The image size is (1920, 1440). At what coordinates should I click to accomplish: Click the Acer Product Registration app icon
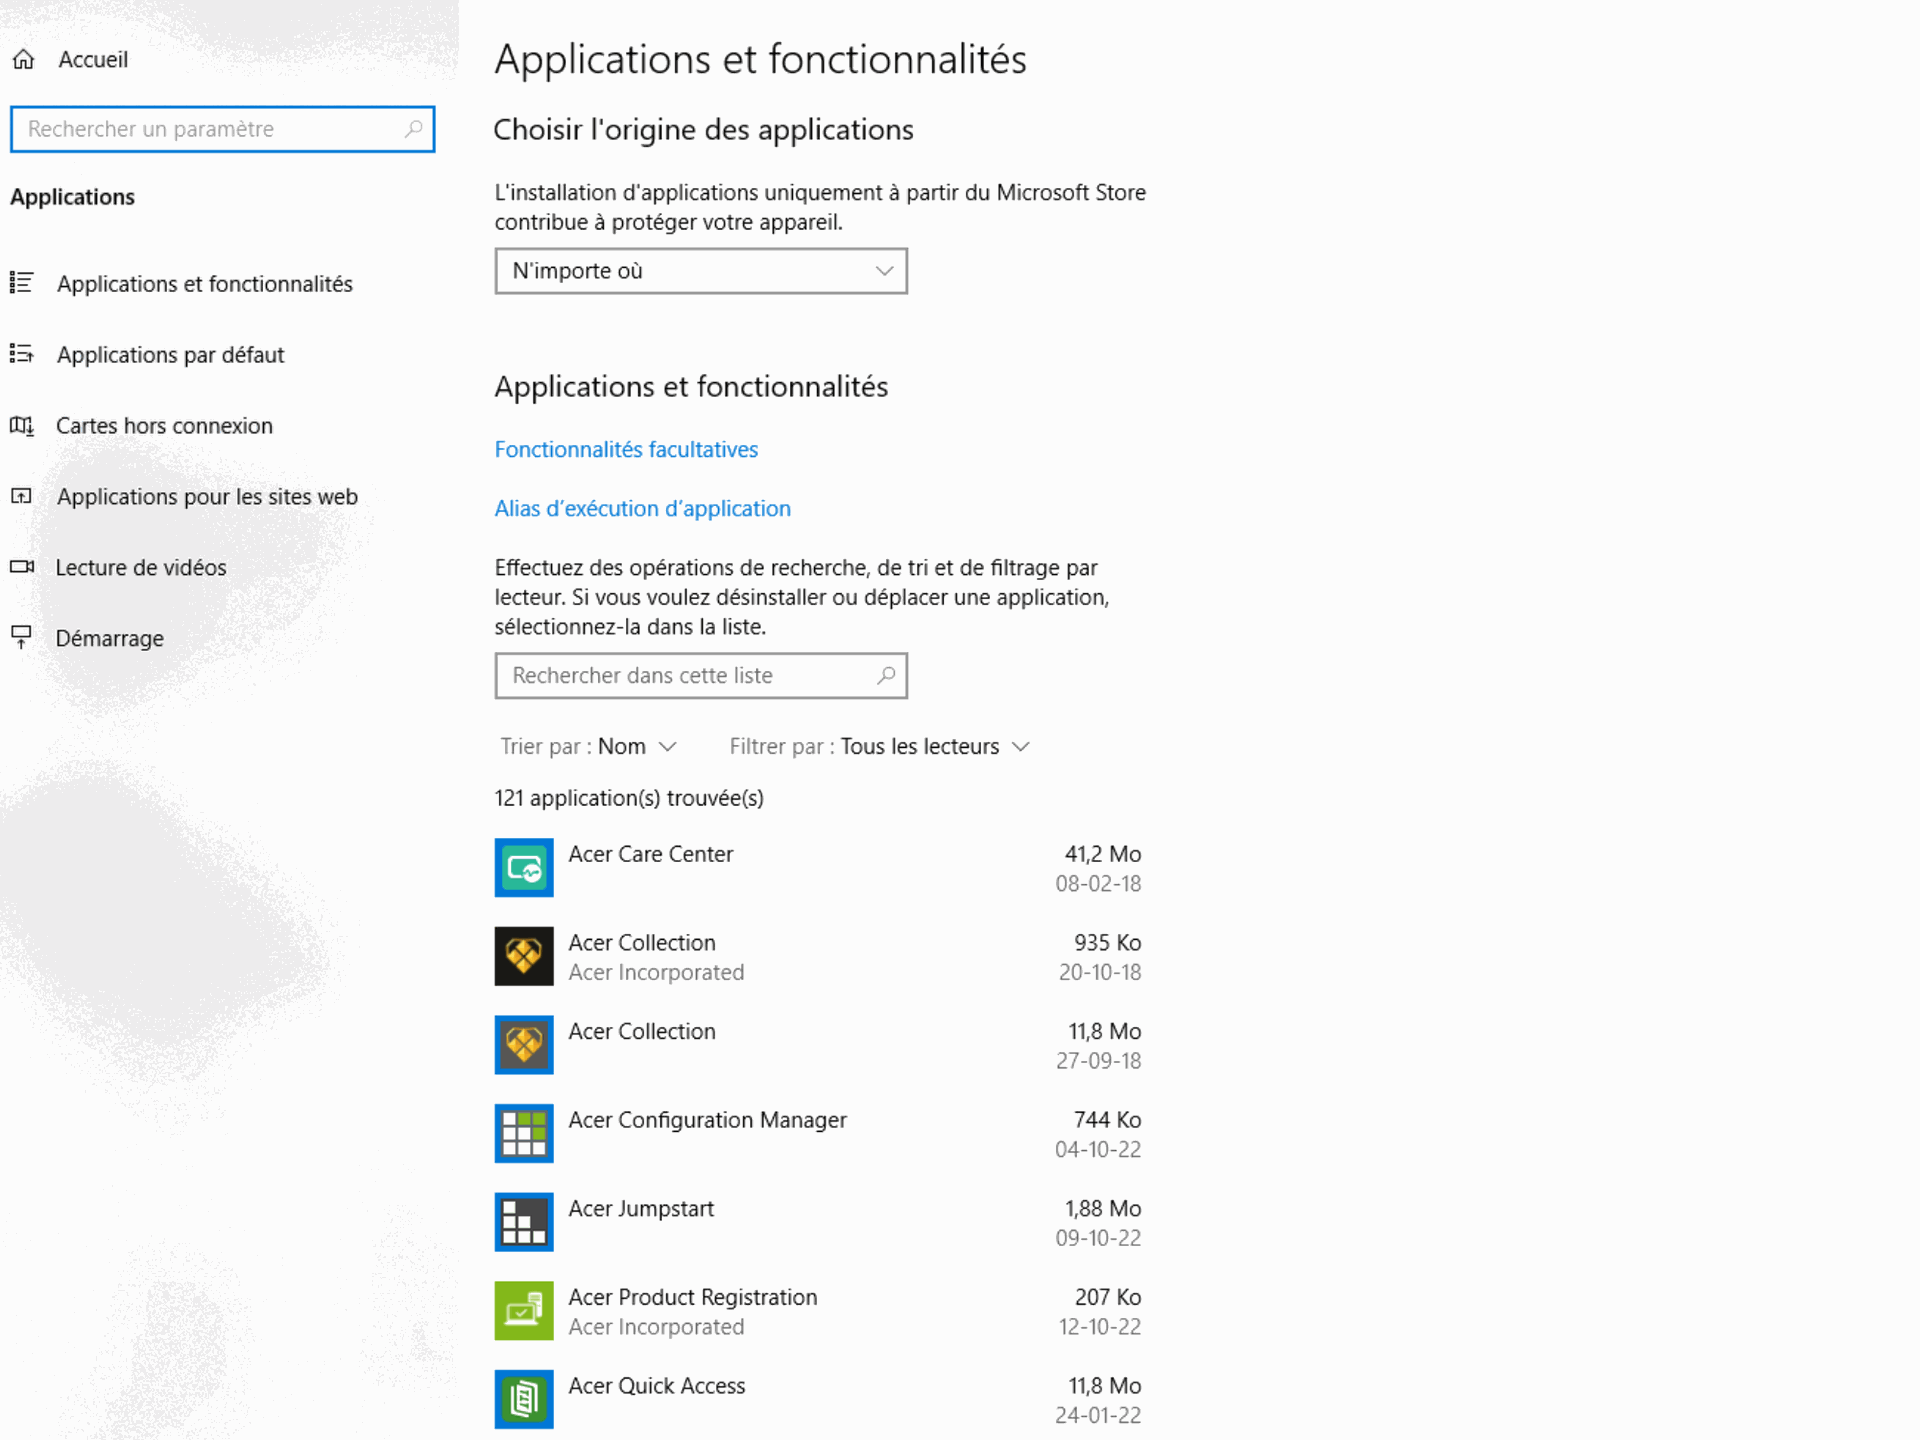(x=524, y=1311)
